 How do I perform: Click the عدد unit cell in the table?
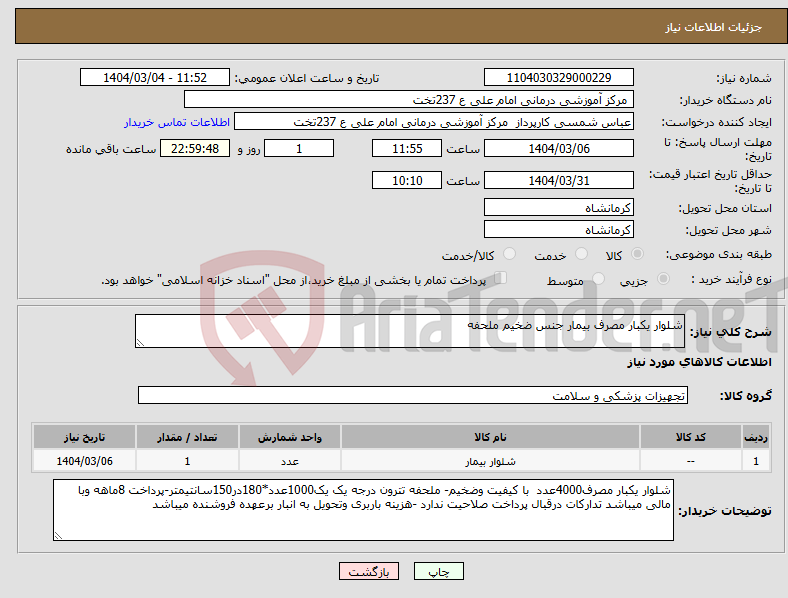tap(290, 461)
